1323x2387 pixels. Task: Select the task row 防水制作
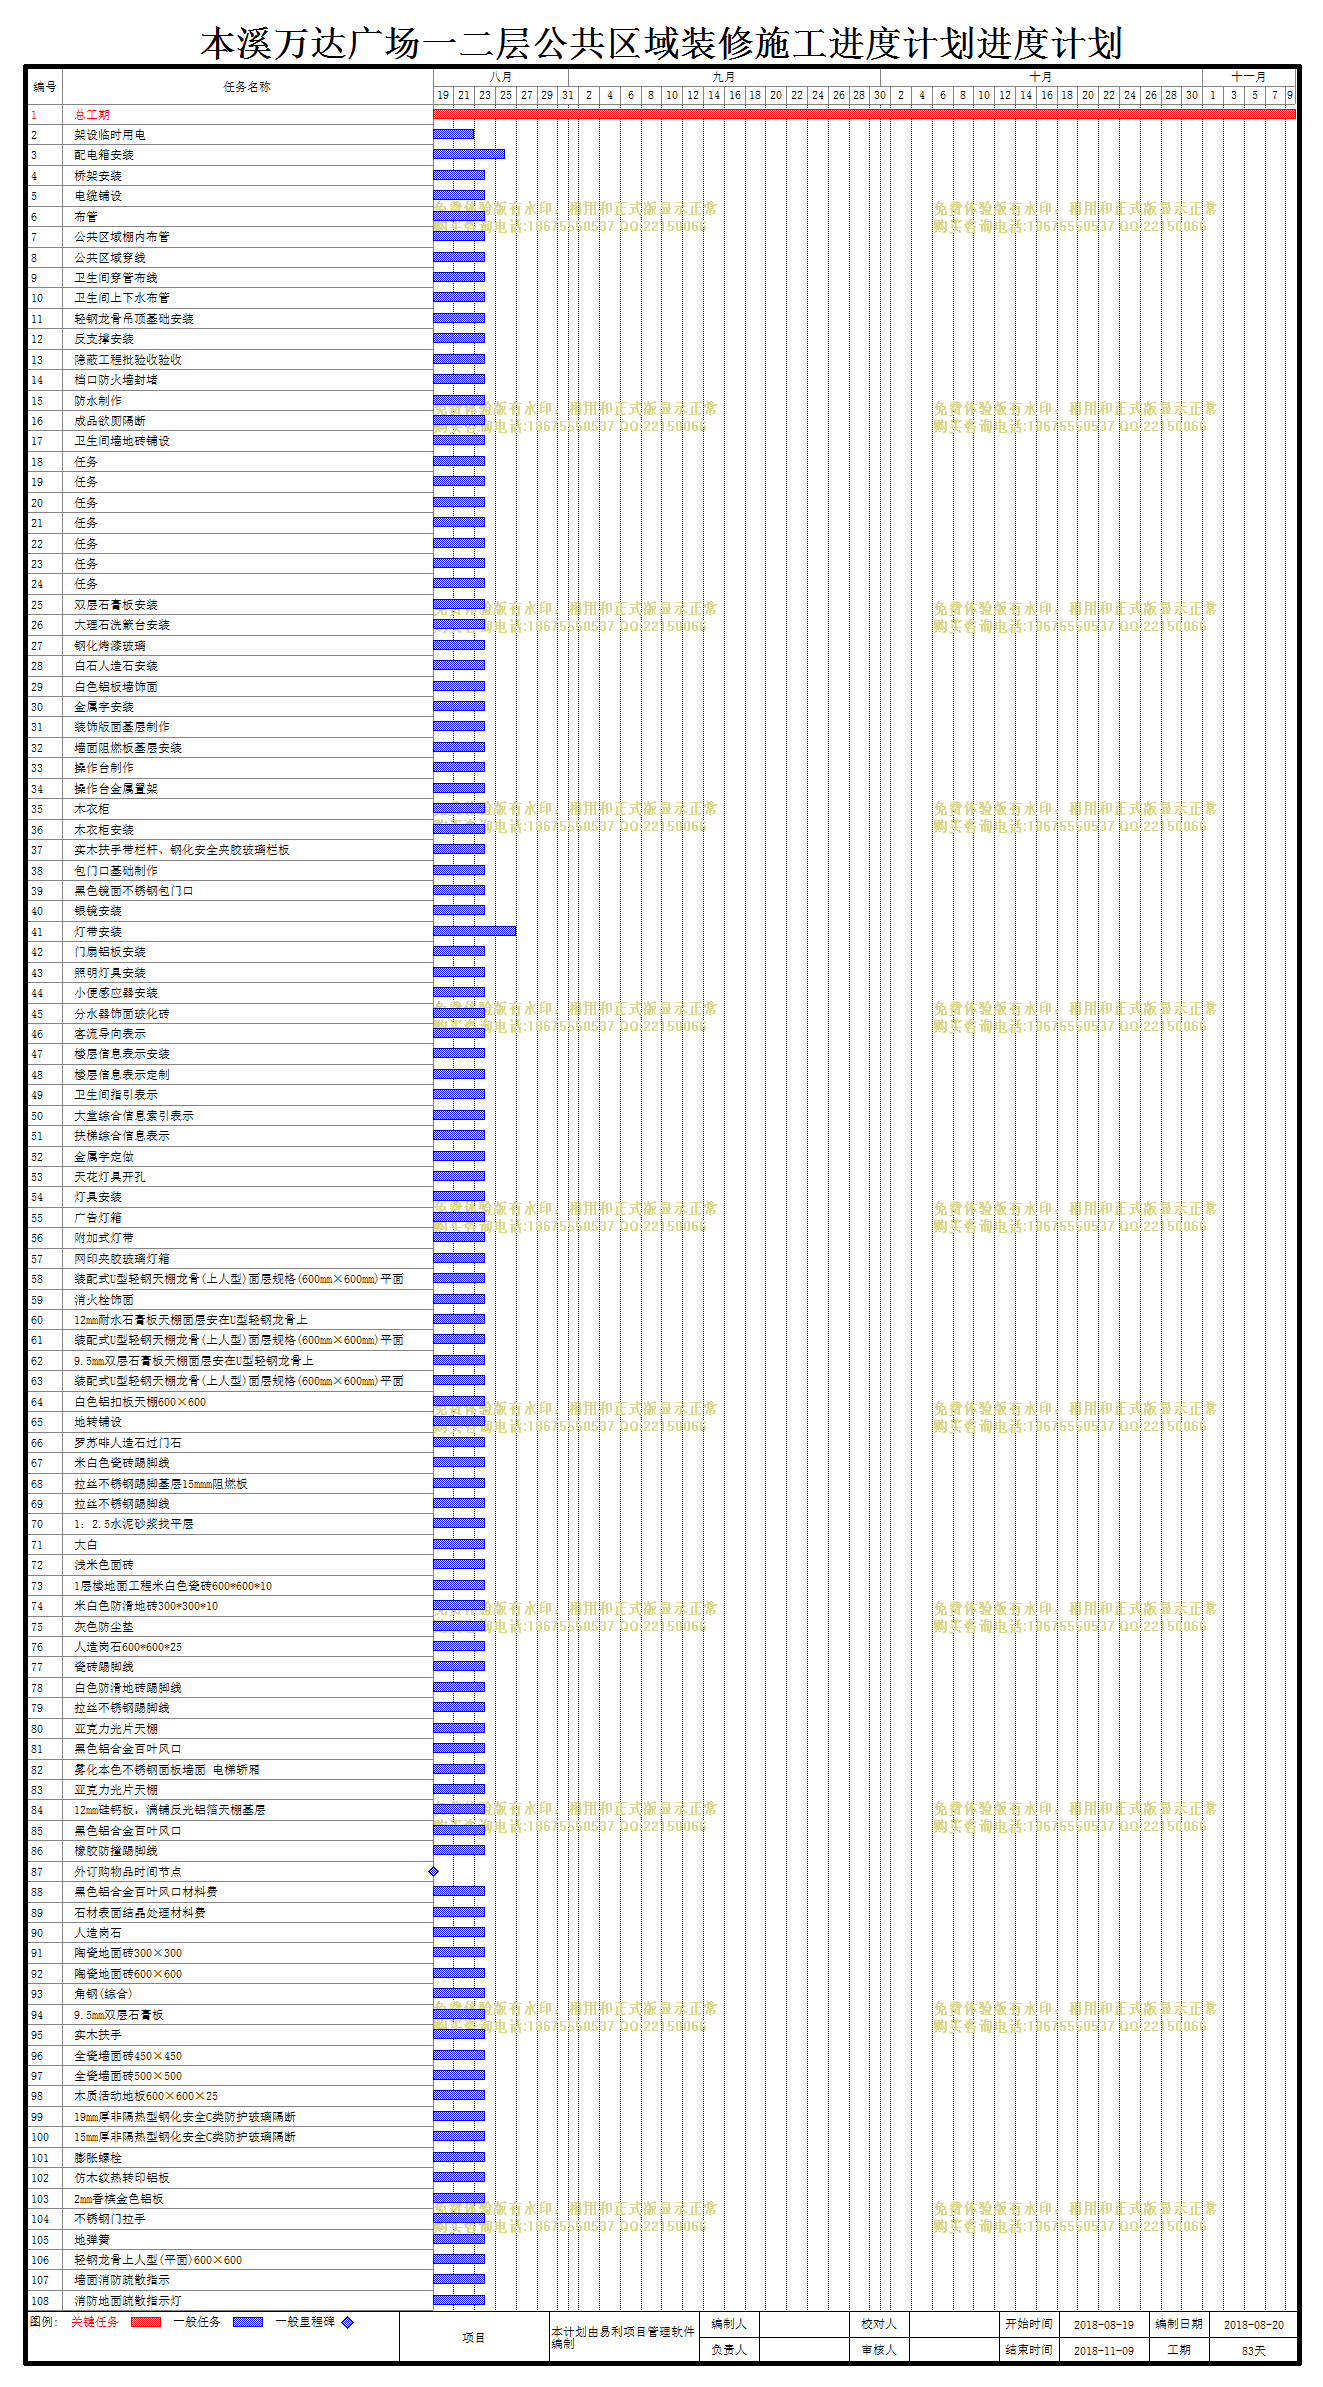pyautogui.click(x=229, y=400)
